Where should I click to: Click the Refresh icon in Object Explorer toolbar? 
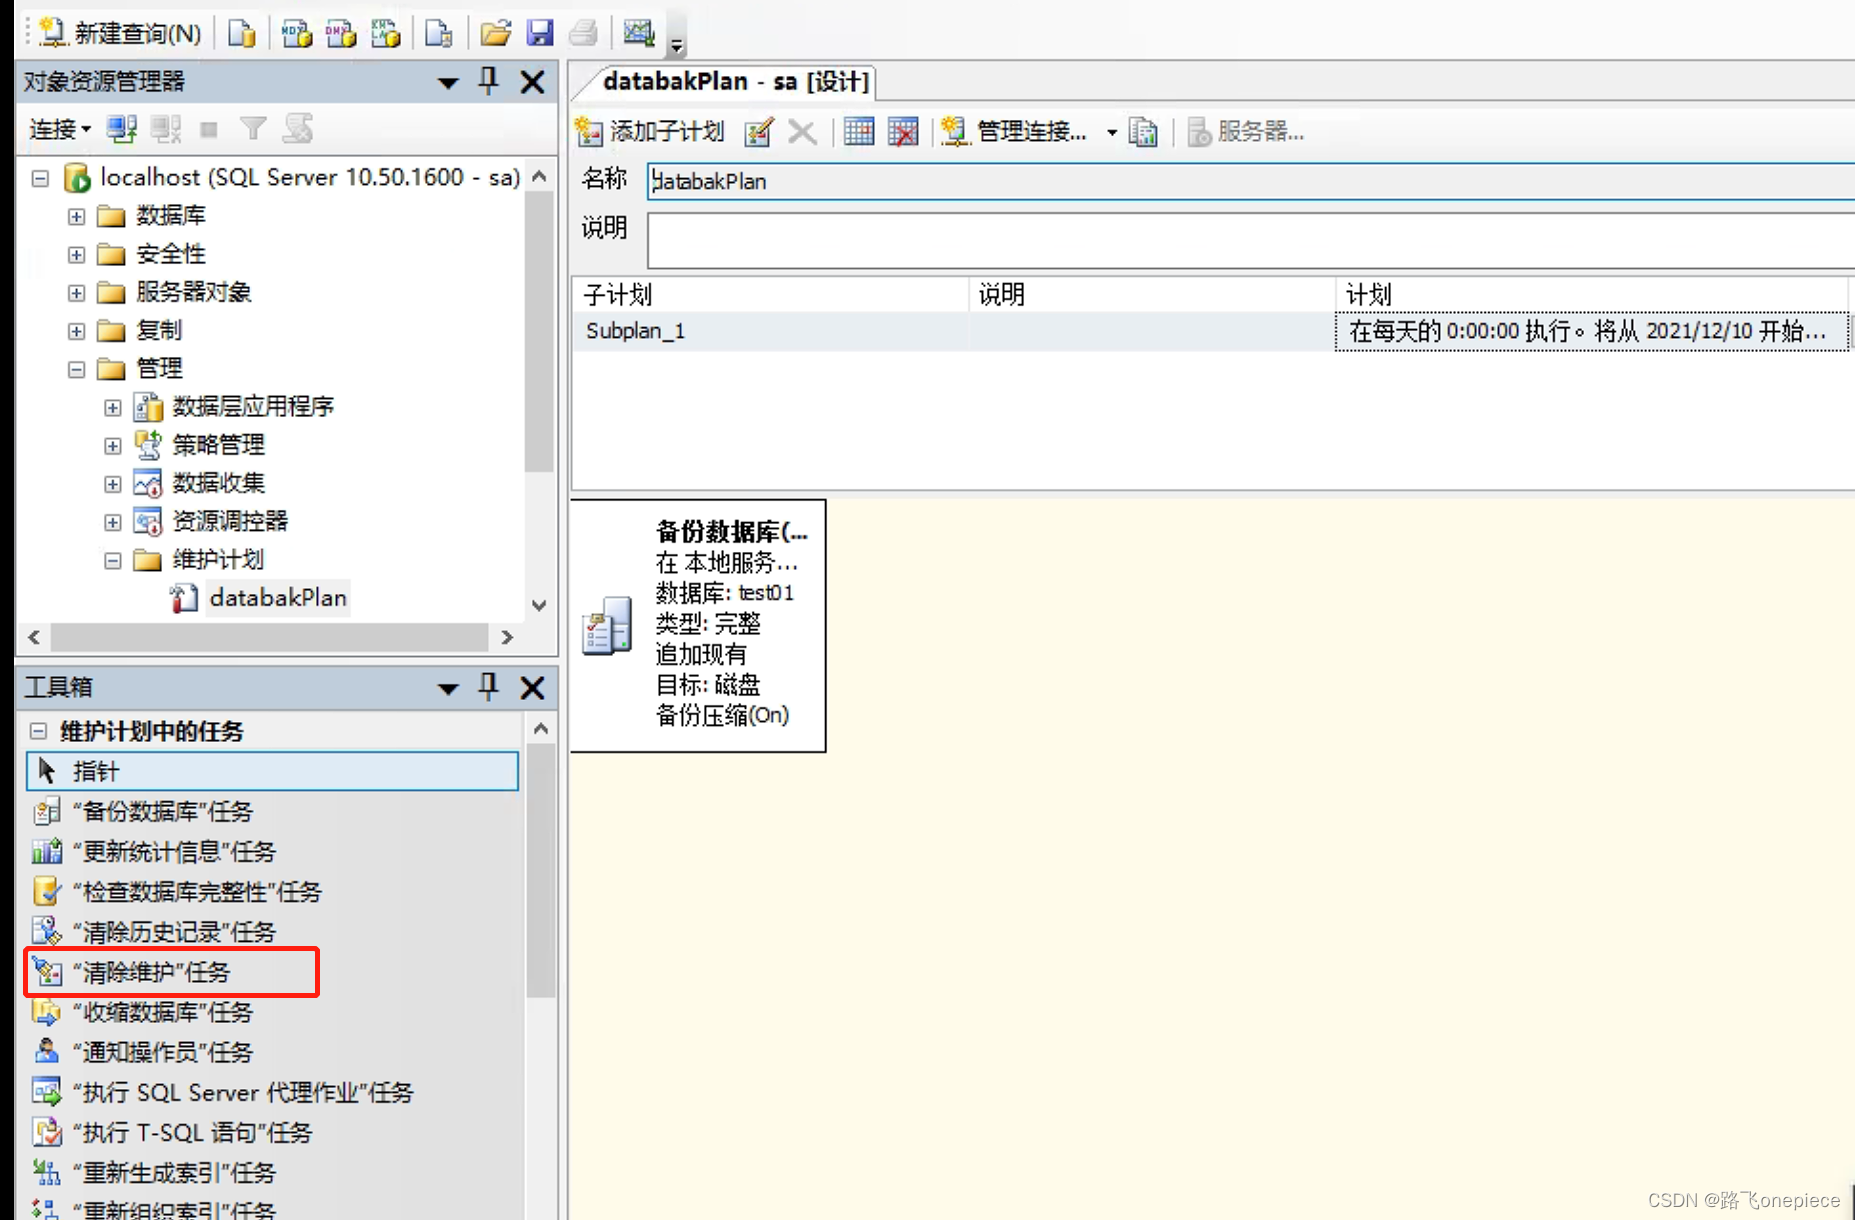(297, 129)
